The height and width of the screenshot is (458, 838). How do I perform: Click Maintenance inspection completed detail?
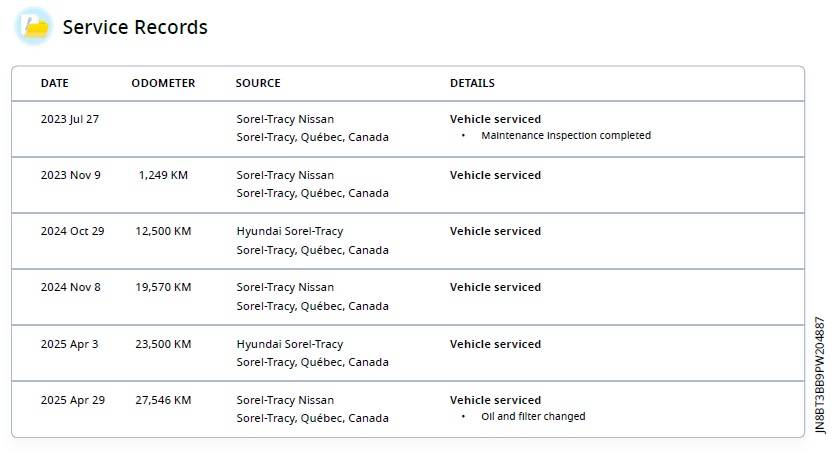[x=566, y=136]
